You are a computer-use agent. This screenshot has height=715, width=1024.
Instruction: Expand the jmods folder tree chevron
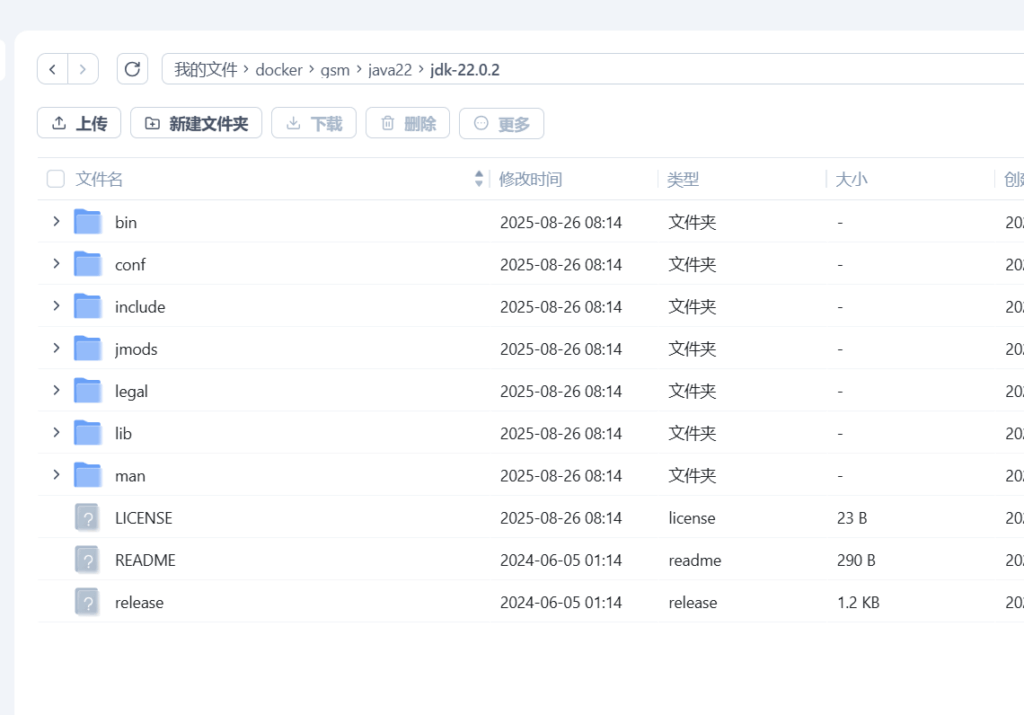[x=56, y=348]
